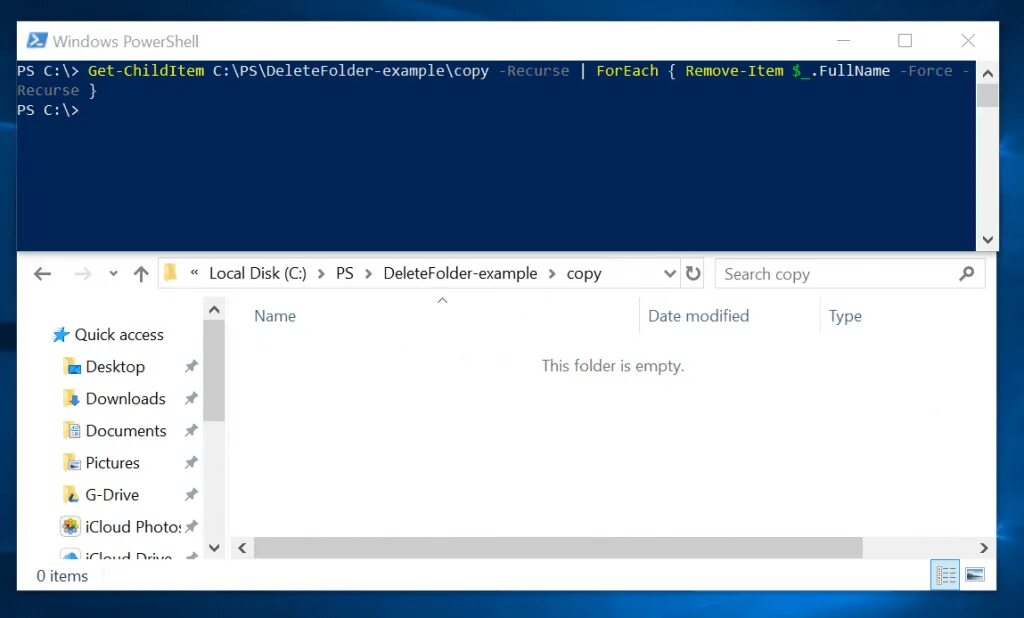Viewport: 1024px width, 618px height.
Task: Click the G-Drive folder icon
Action: (x=71, y=495)
